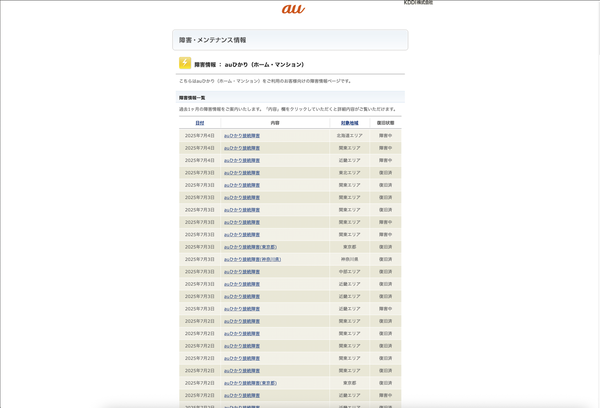This screenshot has height=408, width=600.
Task: Click the 中部エリア region cell
Action: click(x=349, y=272)
